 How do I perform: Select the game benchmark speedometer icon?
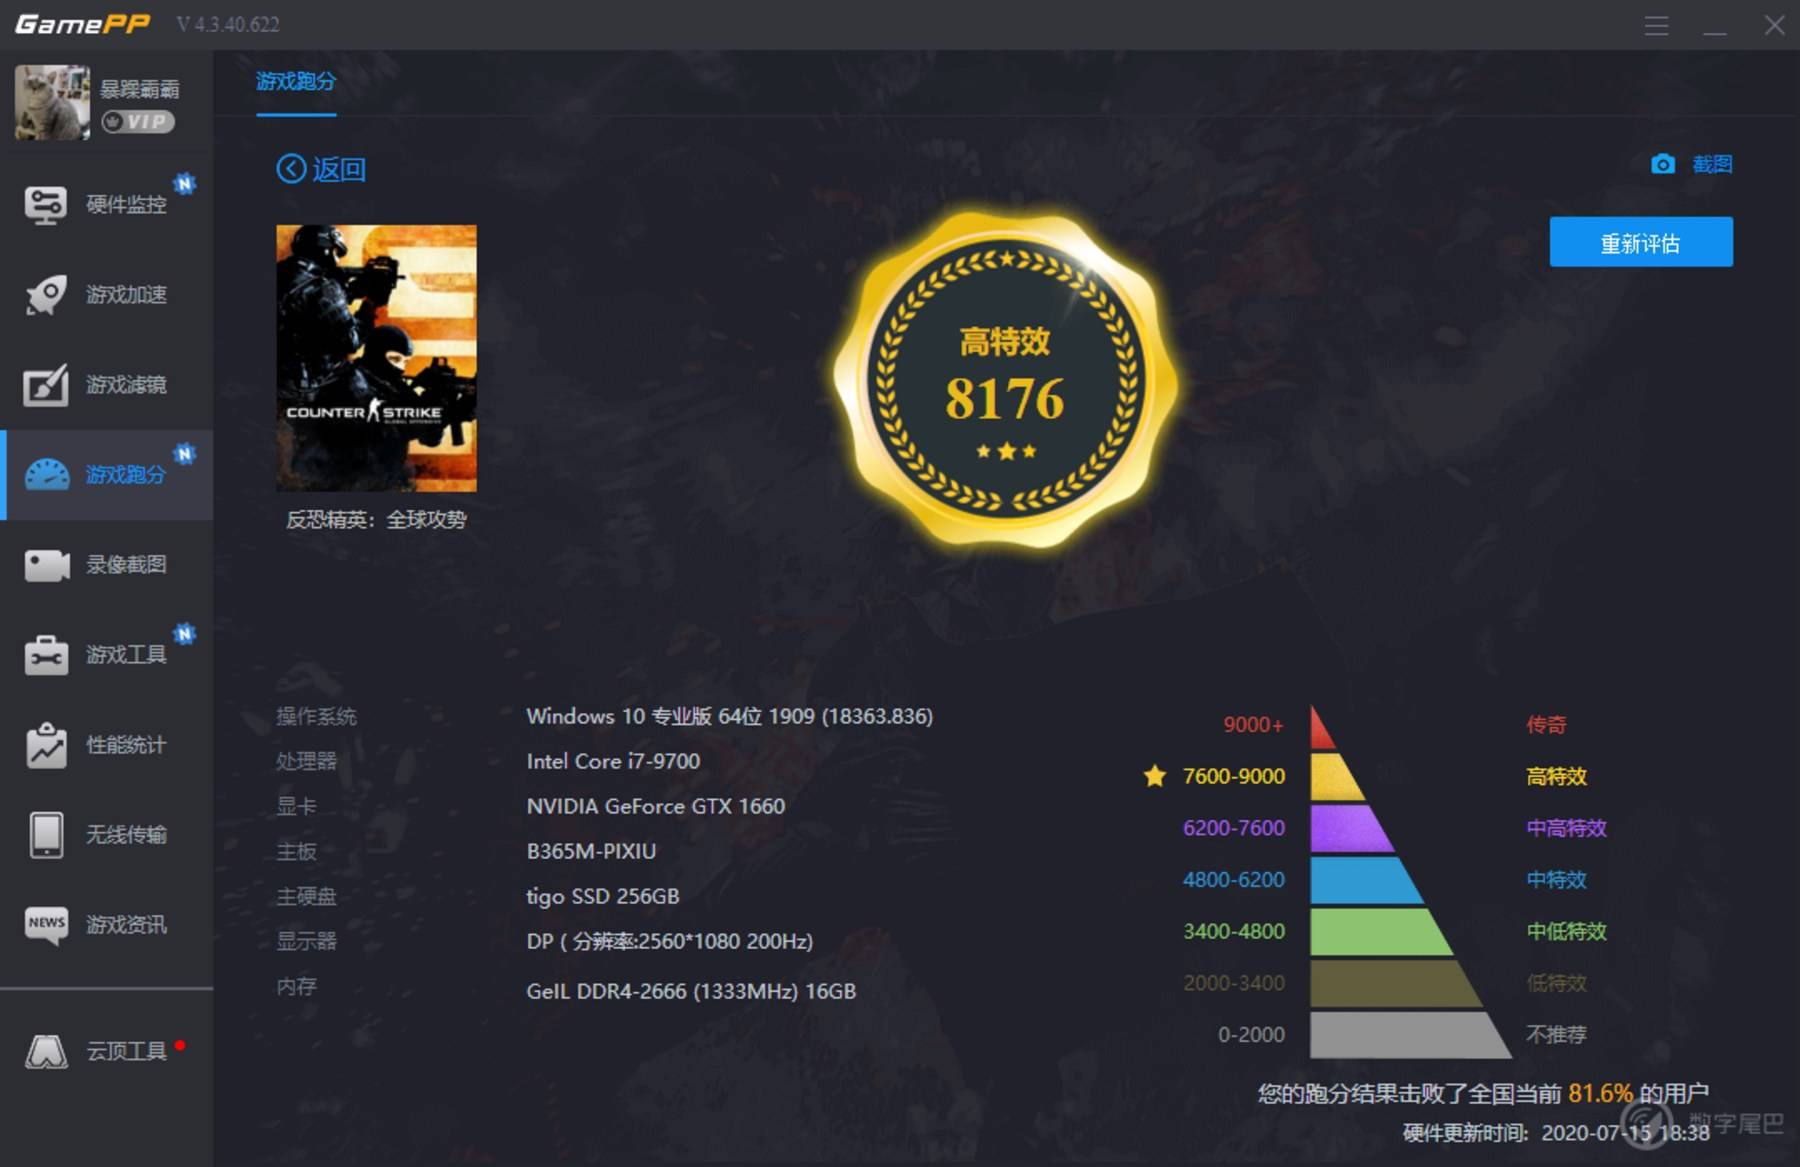(47, 474)
